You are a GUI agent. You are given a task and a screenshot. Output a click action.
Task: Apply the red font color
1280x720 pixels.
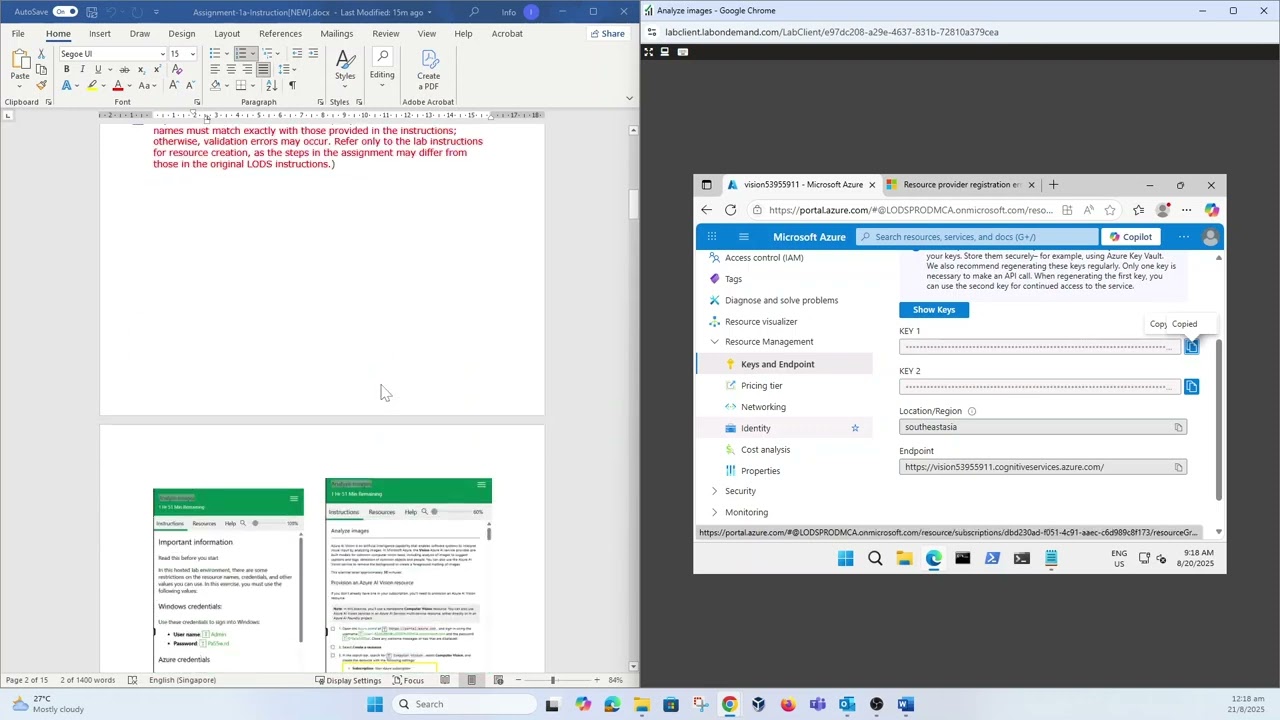pos(118,85)
